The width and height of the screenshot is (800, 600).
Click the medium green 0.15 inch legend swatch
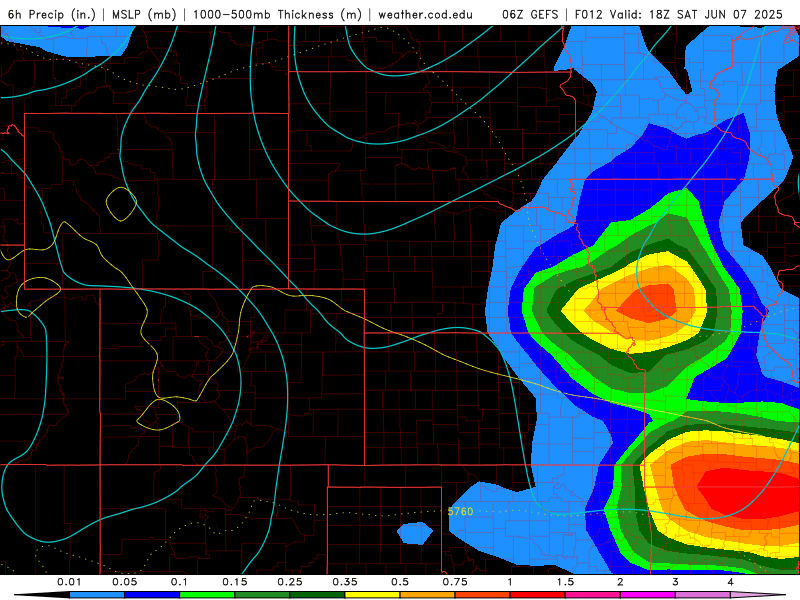(262, 595)
